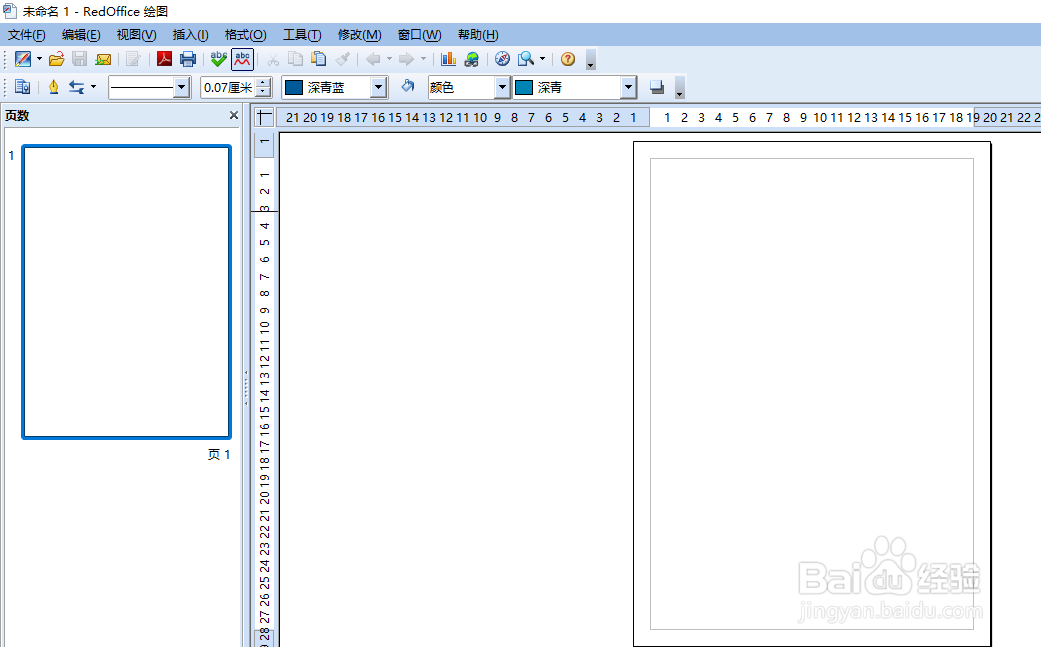Open the Undo history dropdown arrow
The height and width of the screenshot is (647, 1041).
[389, 59]
